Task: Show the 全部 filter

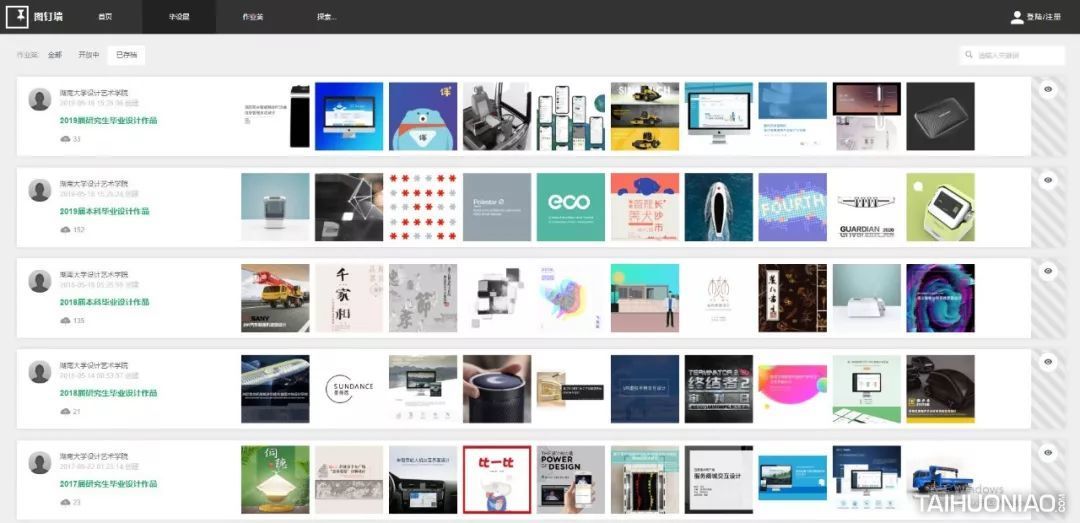Action: (54, 55)
